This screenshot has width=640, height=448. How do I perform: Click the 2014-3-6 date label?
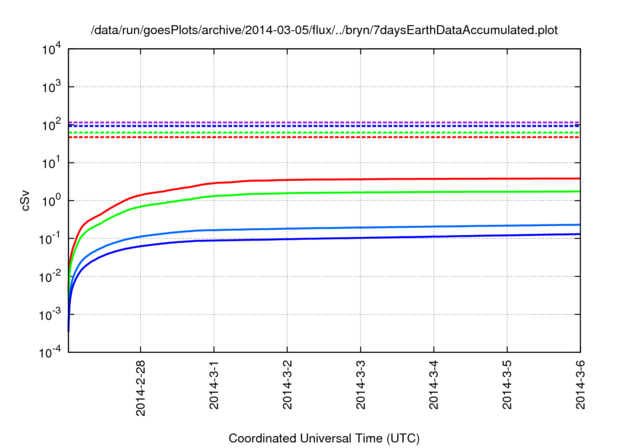click(x=580, y=385)
